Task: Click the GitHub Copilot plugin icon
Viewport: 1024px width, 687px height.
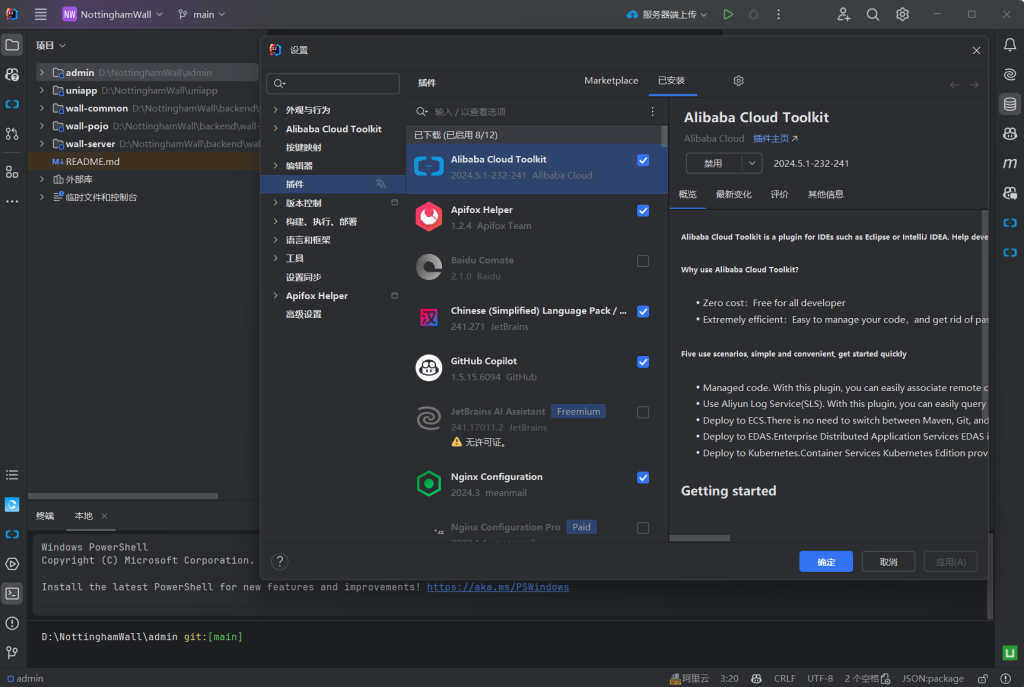Action: [429, 368]
